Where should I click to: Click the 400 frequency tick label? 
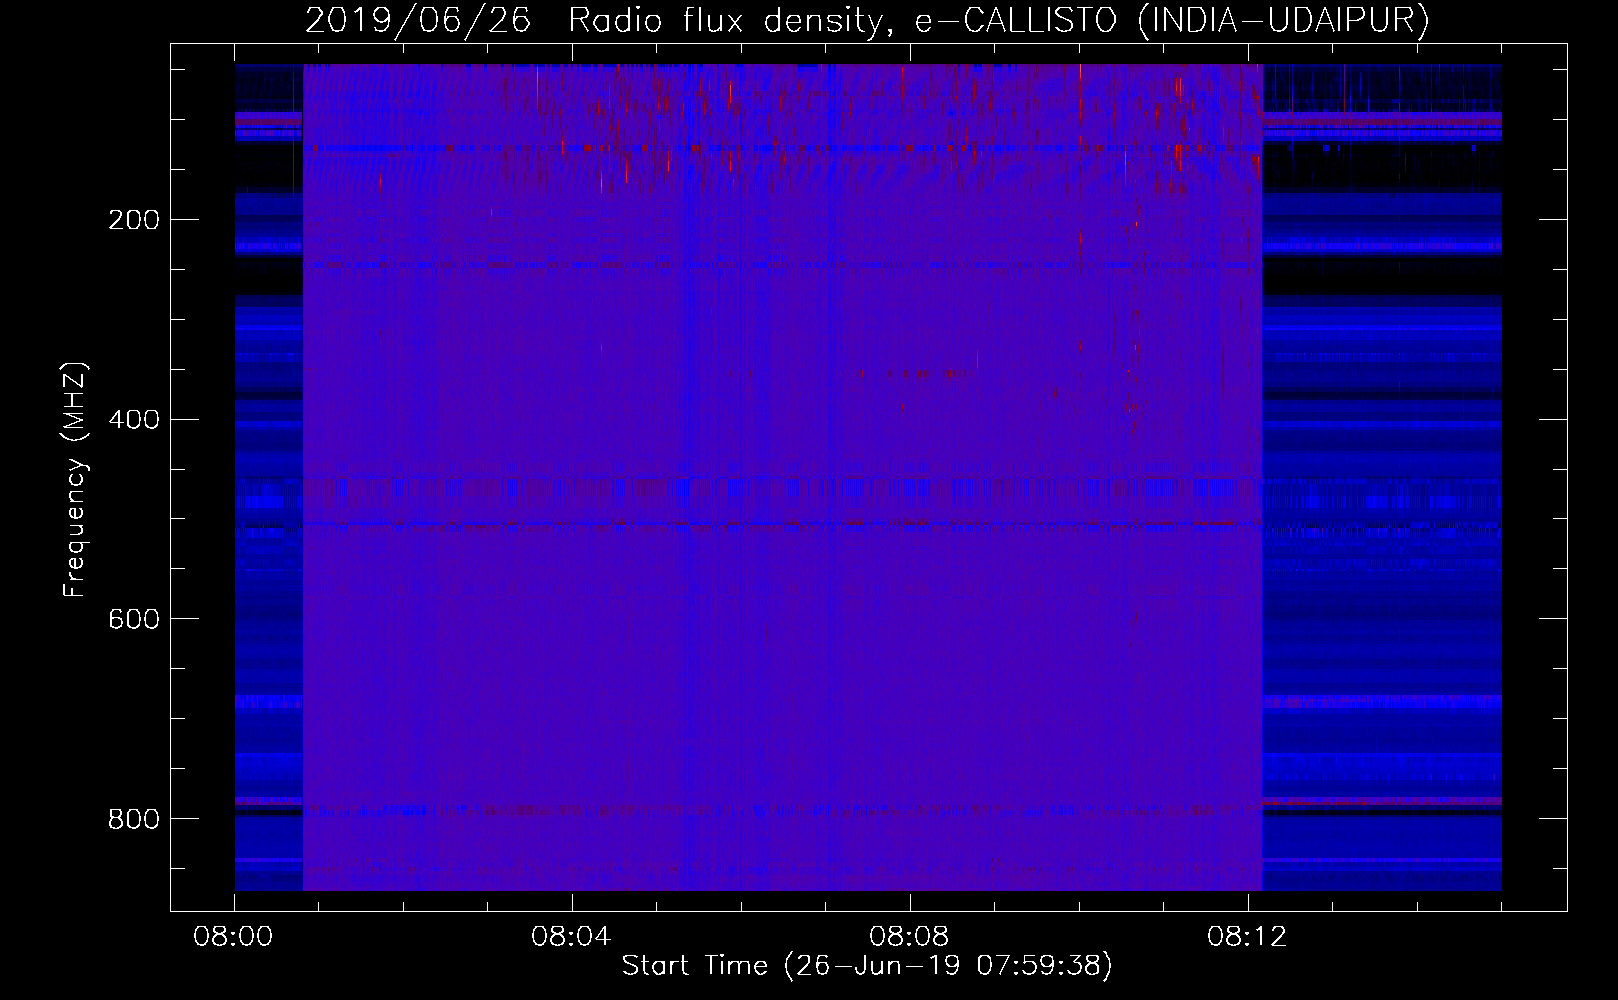(134, 420)
